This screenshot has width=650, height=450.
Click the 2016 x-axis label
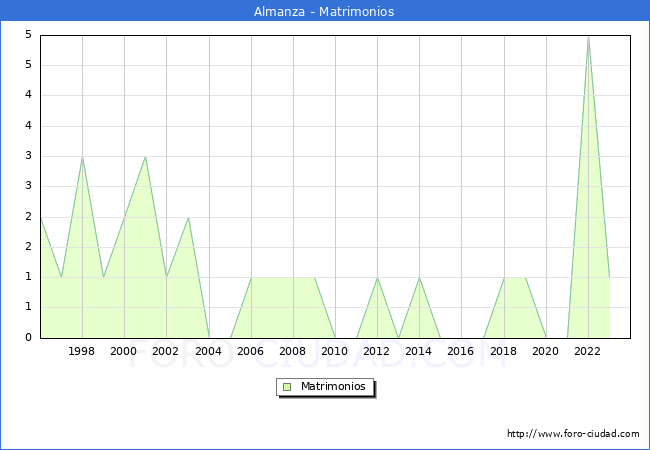[461, 351]
